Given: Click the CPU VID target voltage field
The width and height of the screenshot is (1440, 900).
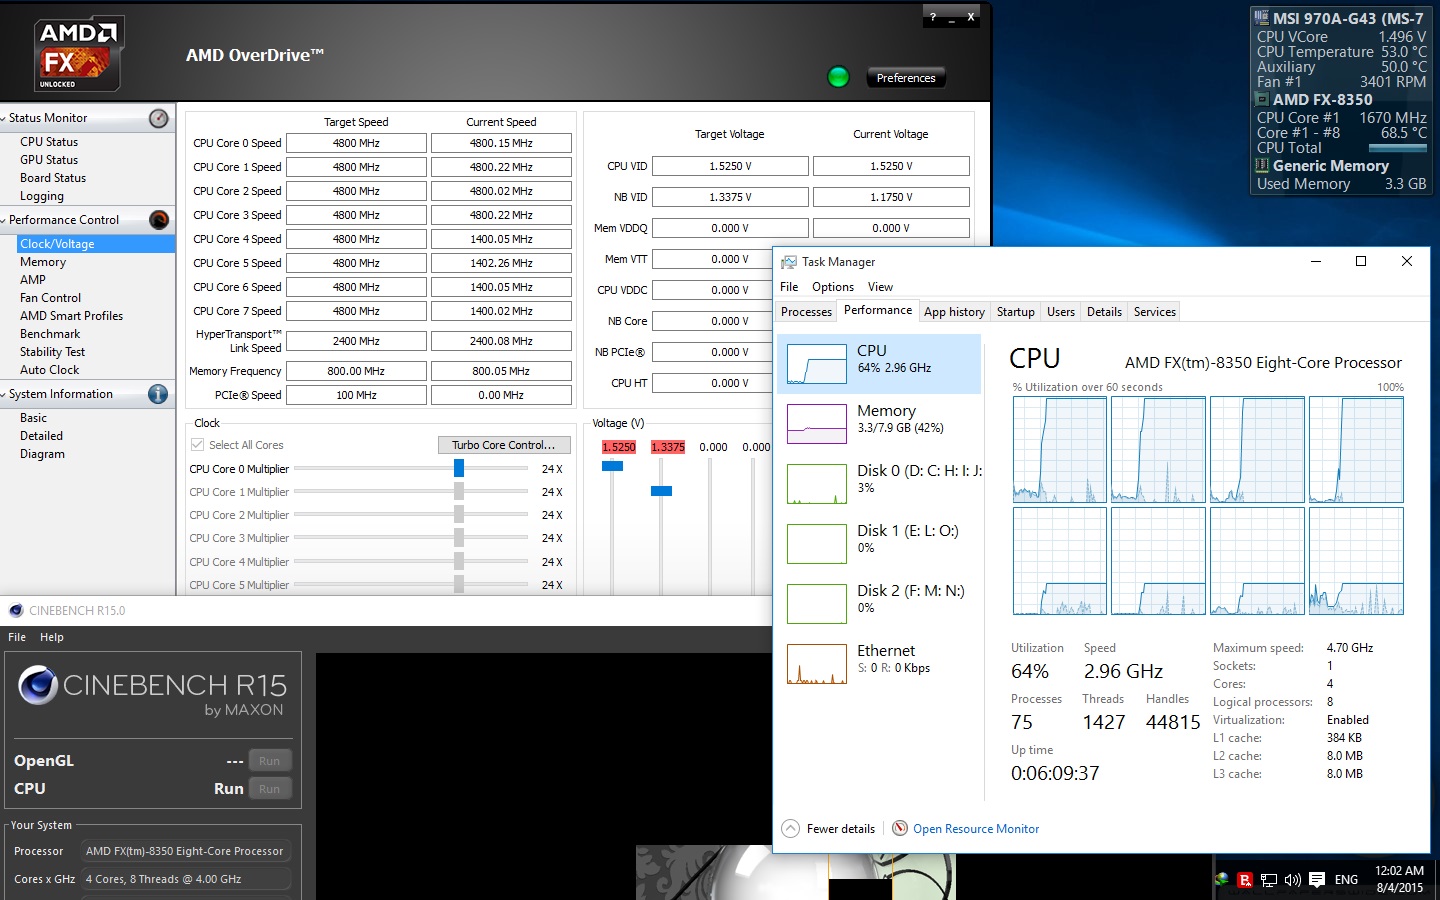Looking at the screenshot, I should 729,166.
